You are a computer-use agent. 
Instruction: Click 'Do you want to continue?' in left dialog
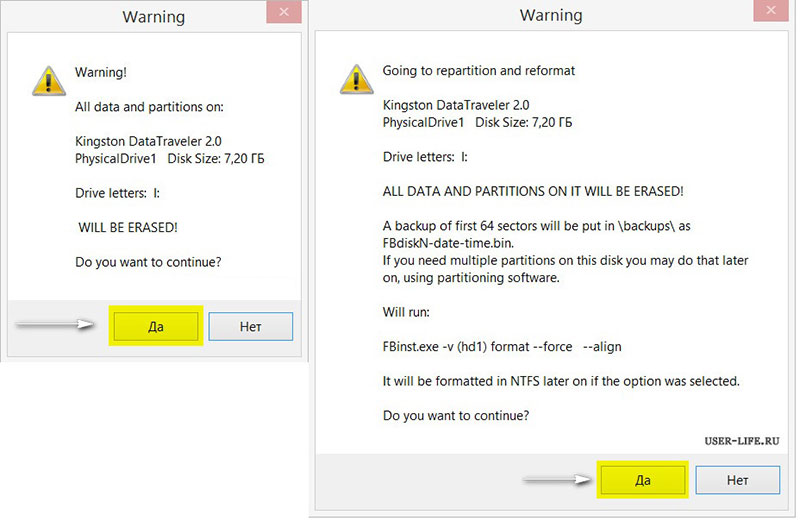click(x=148, y=262)
